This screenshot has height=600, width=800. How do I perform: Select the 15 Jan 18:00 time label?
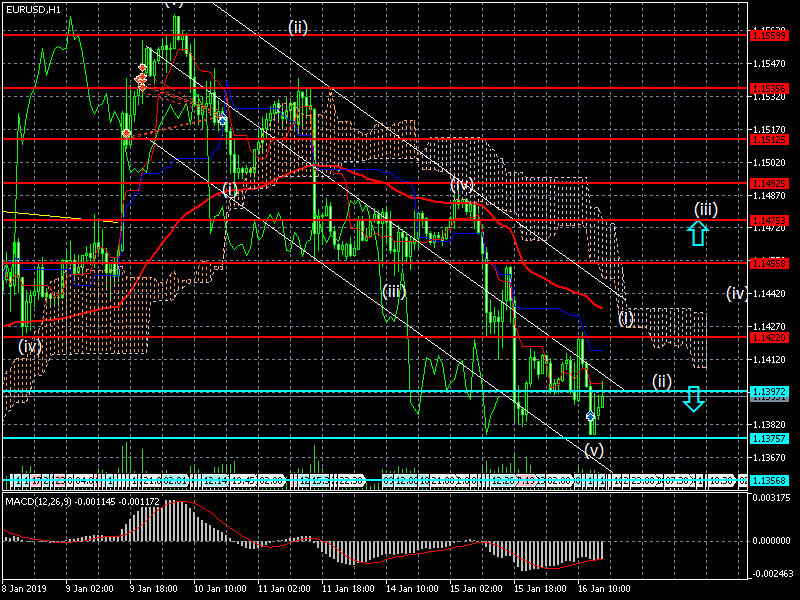[x=540, y=588]
